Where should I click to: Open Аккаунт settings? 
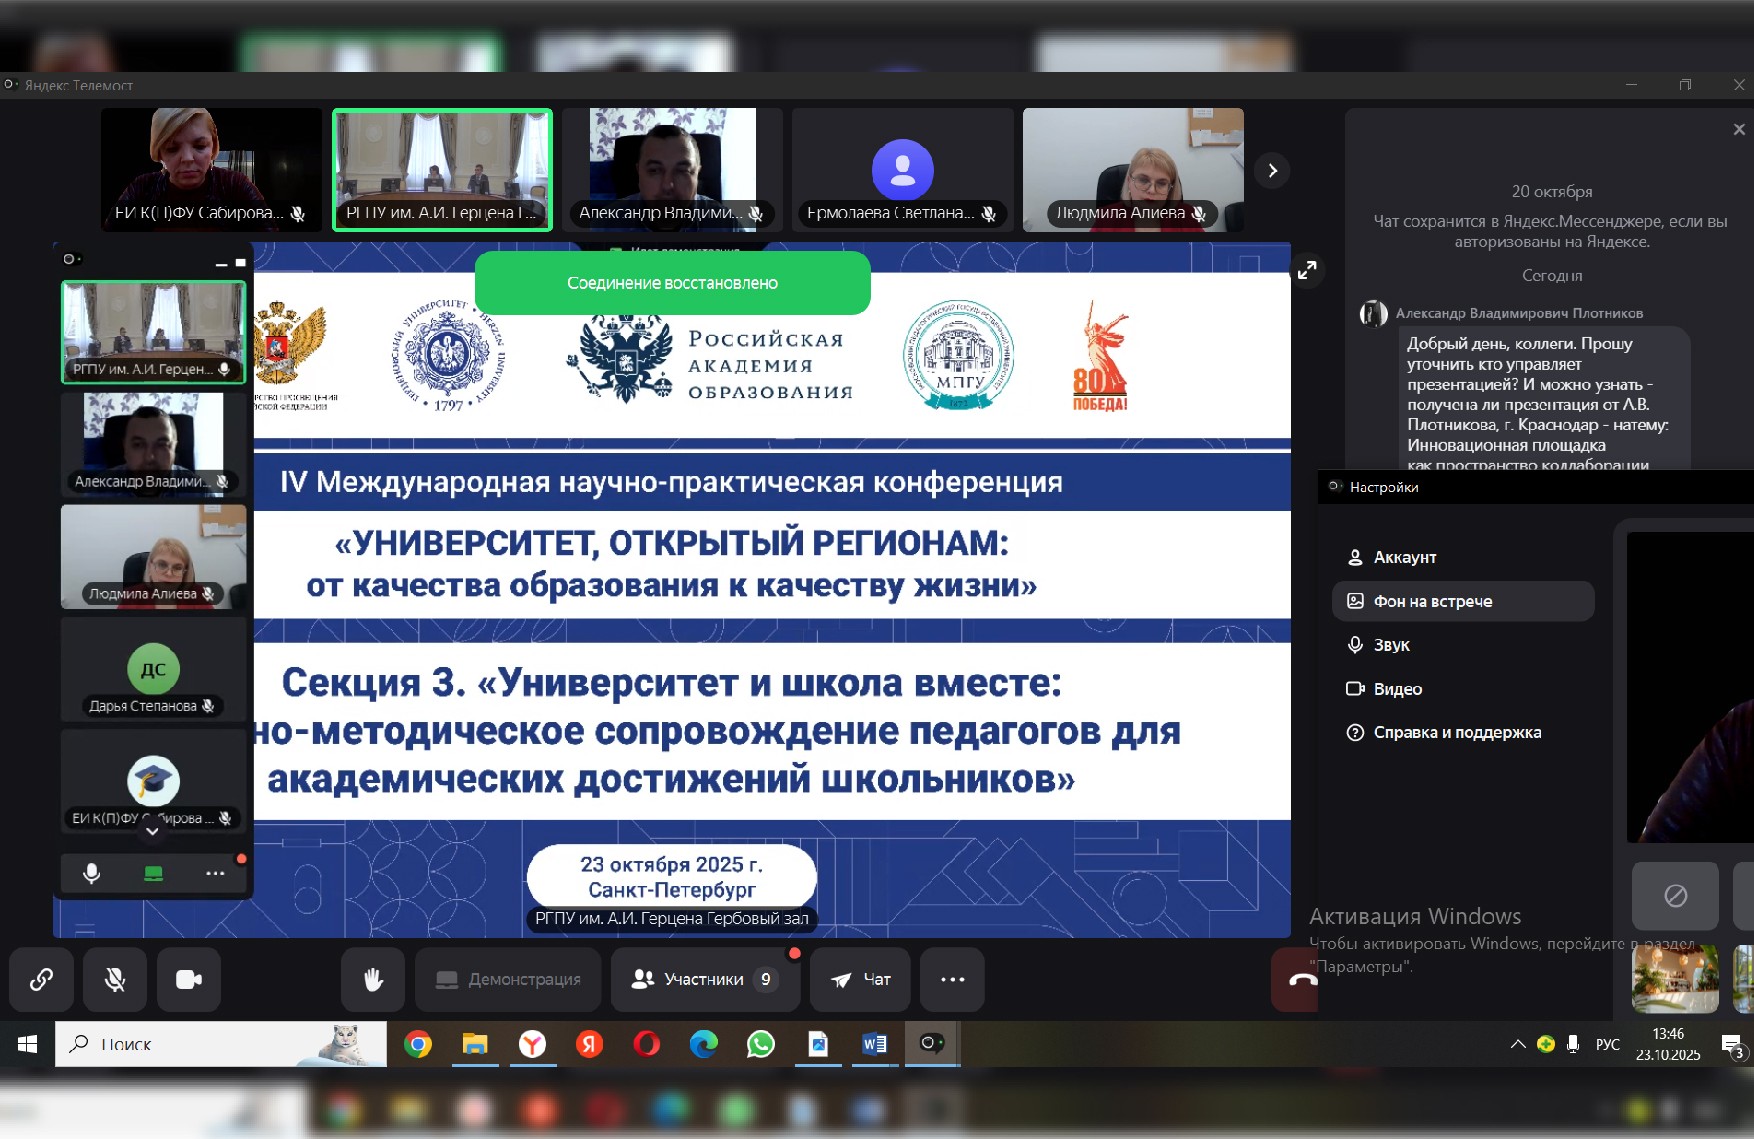[1406, 557]
